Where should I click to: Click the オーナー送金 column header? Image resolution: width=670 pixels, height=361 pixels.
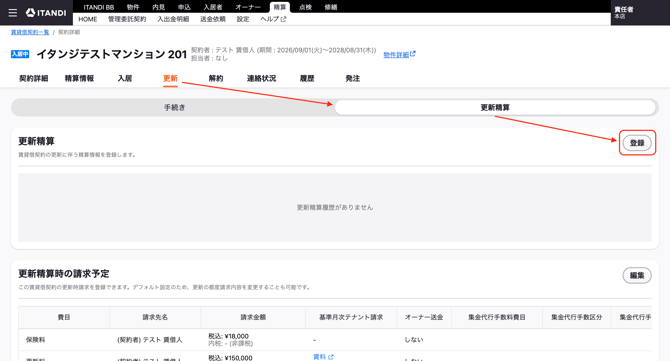[x=424, y=317]
